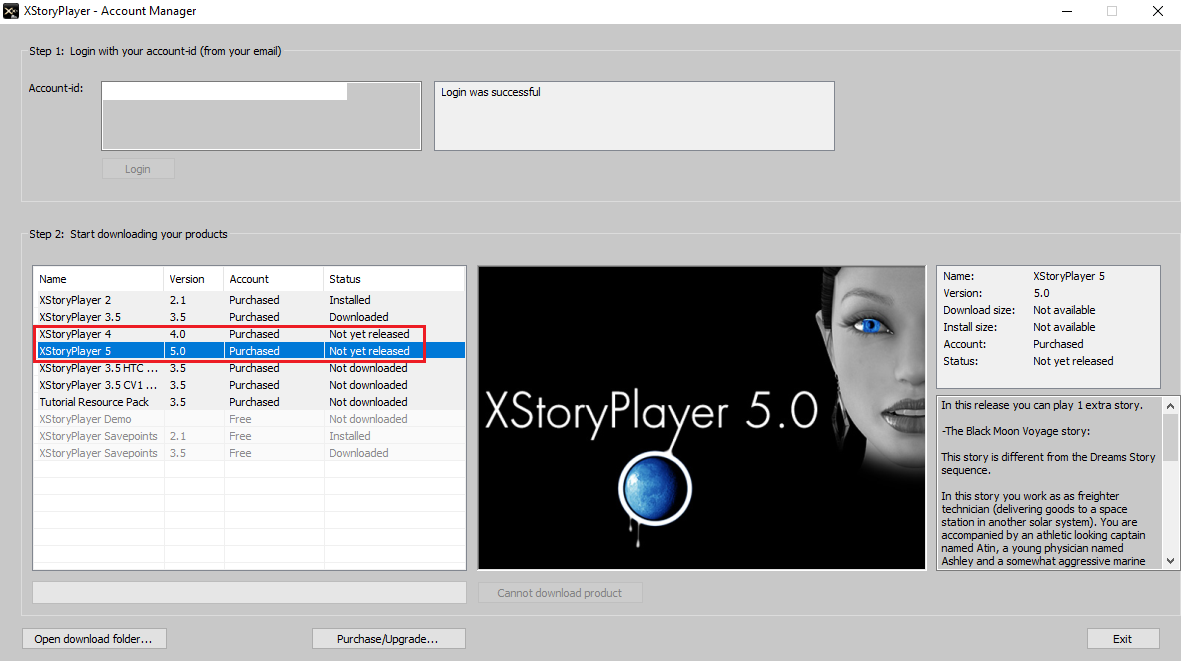This screenshot has height=661, width=1181.
Task: Select XStoryPlayer Savepoints version 2.1 row
Action: (249, 436)
